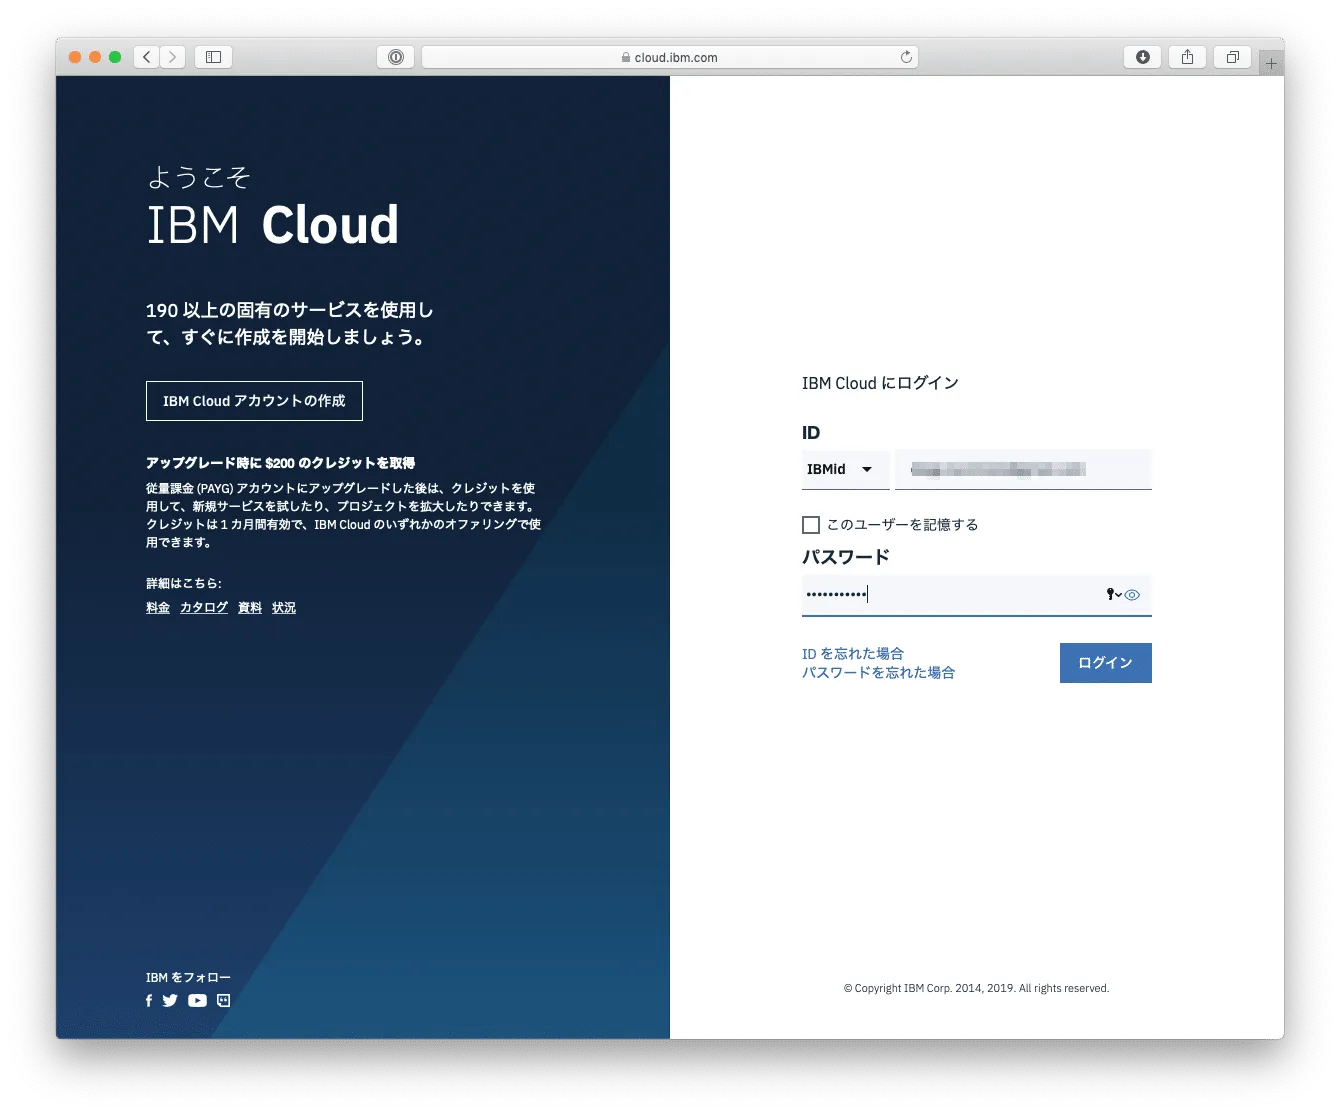Open the 料金 link
1340x1113 pixels.
pyautogui.click(x=158, y=608)
